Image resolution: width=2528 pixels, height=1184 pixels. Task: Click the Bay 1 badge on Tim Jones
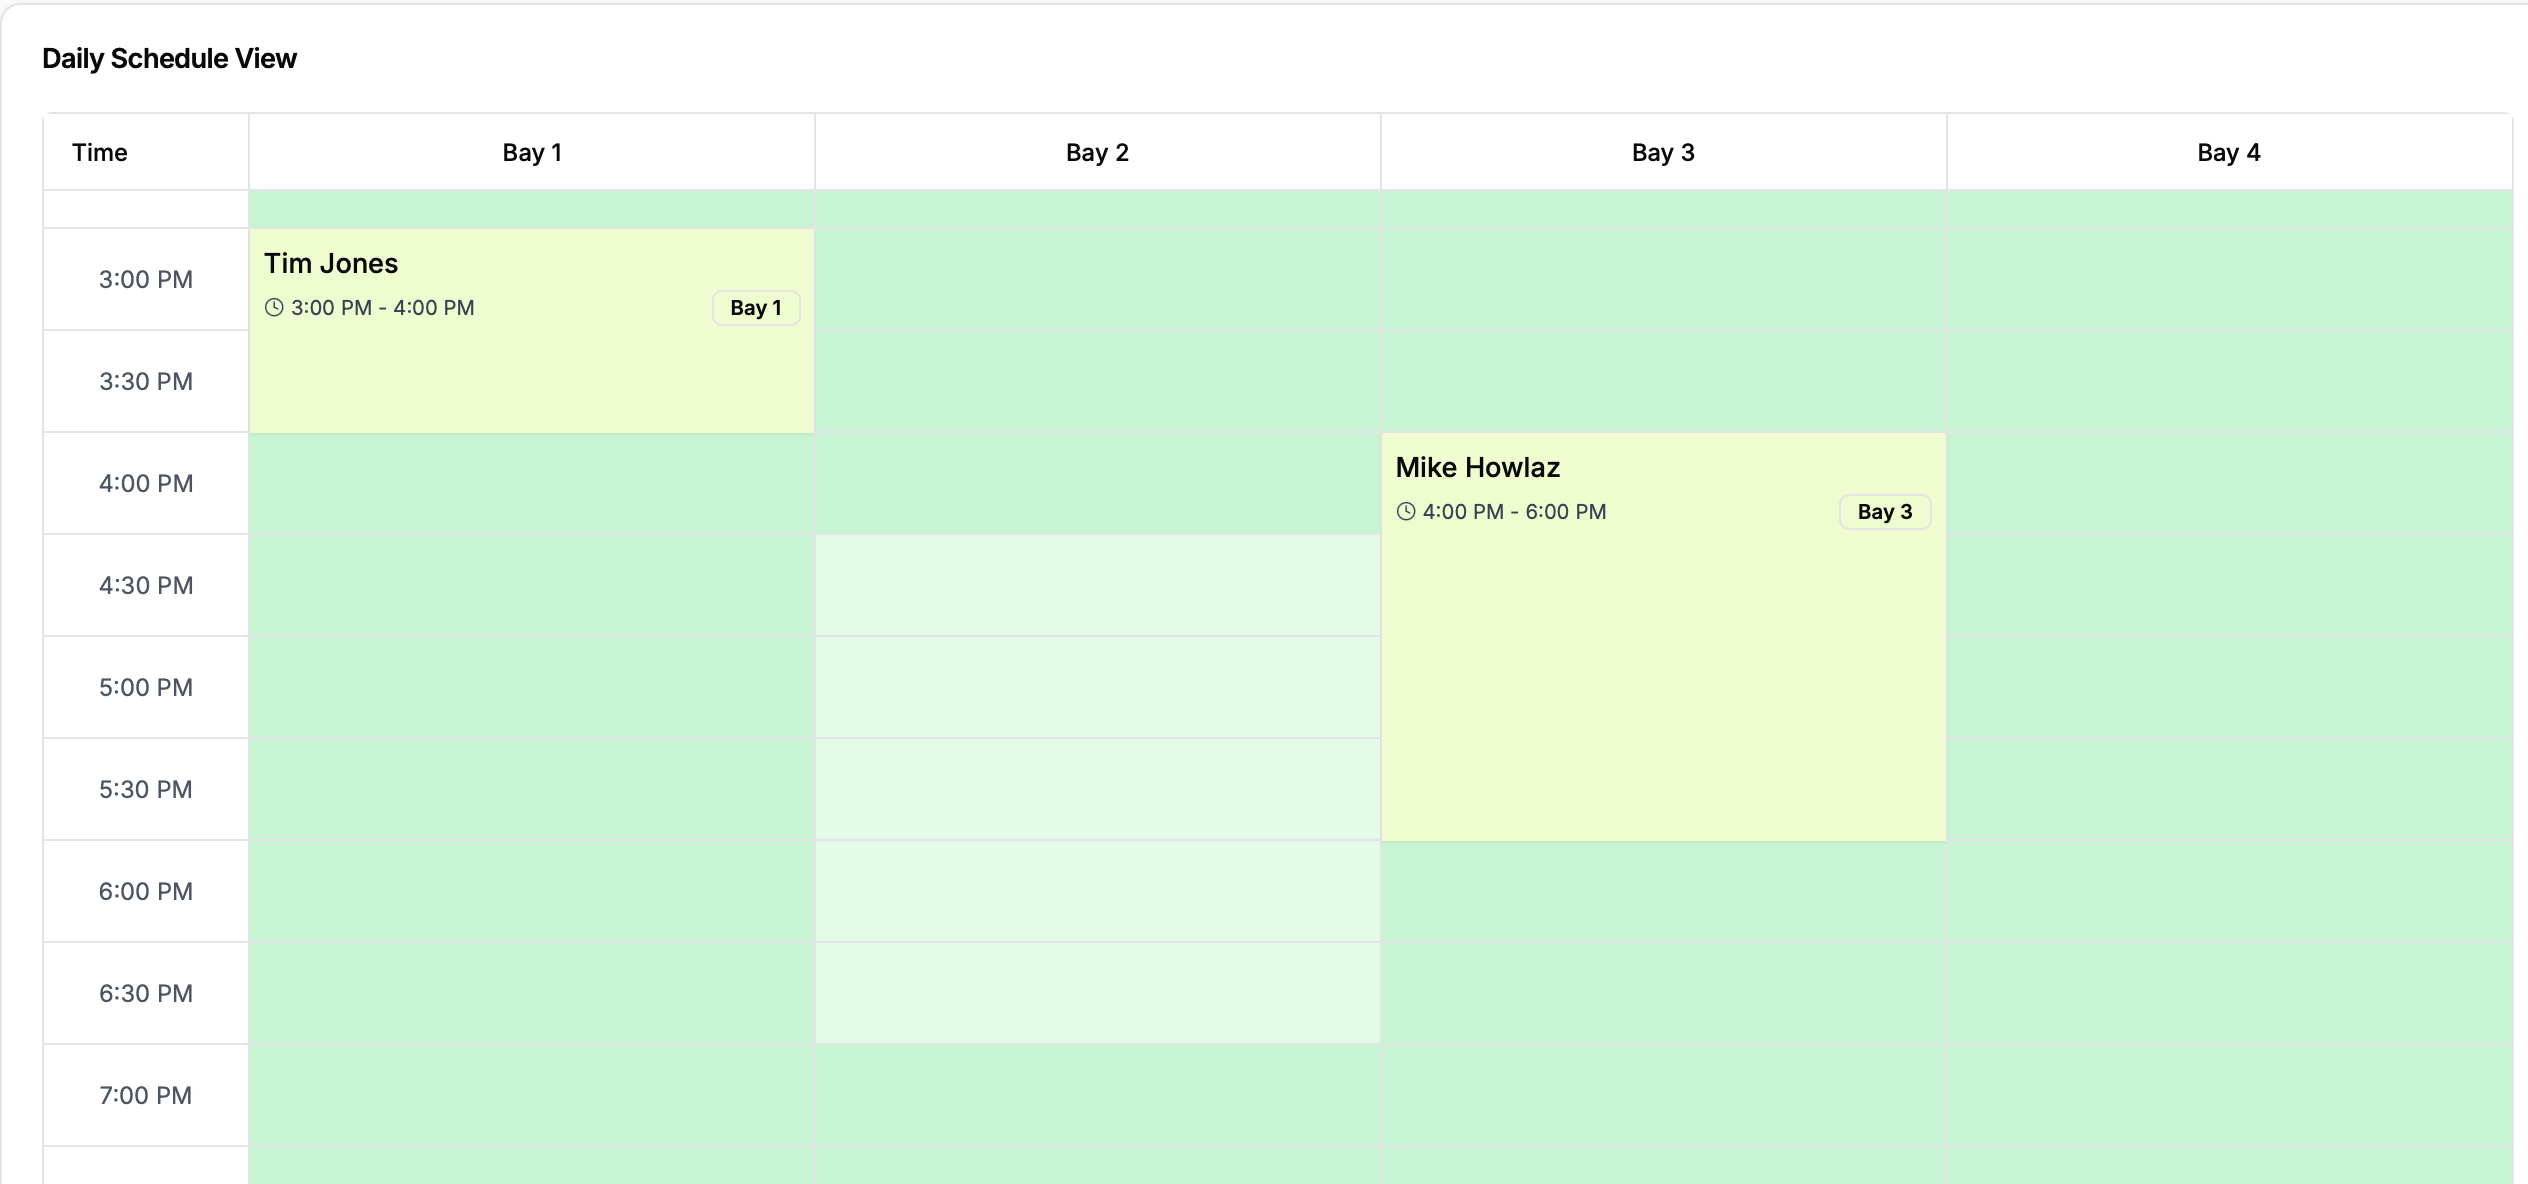[x=756, y=308]
